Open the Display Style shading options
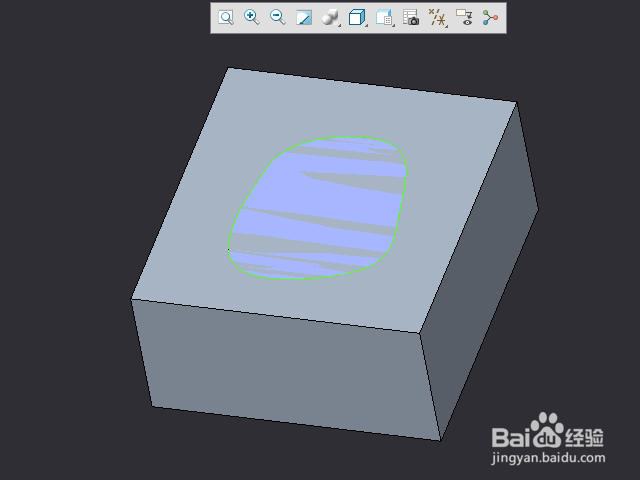The image size is (640, 480). (x=330, y=18)
